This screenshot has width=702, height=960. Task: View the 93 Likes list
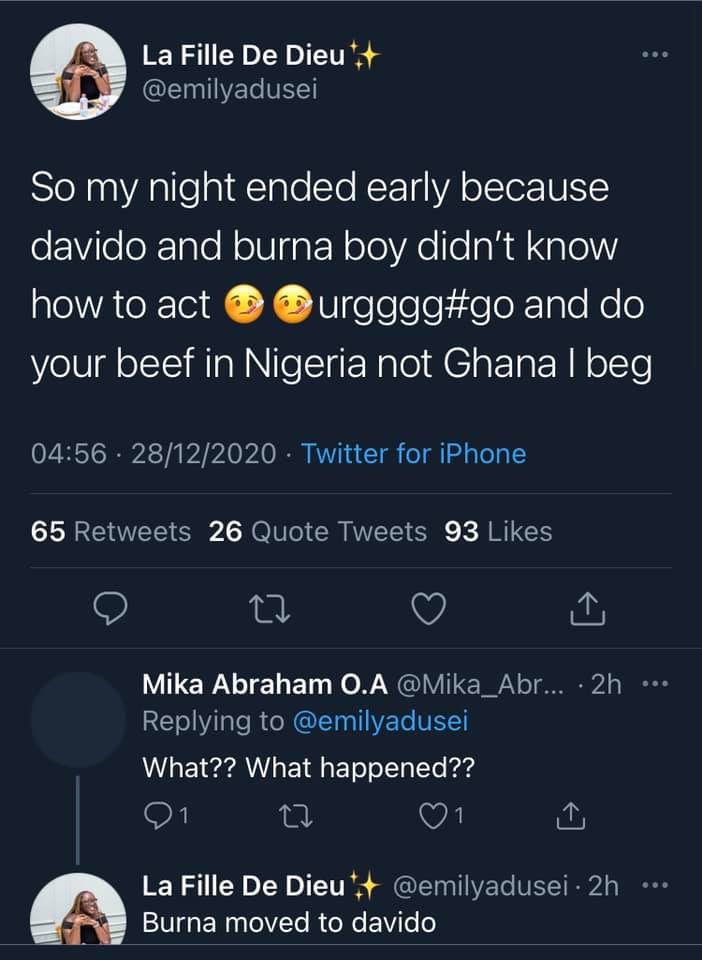pyautogui.click(x=497, y=531)
